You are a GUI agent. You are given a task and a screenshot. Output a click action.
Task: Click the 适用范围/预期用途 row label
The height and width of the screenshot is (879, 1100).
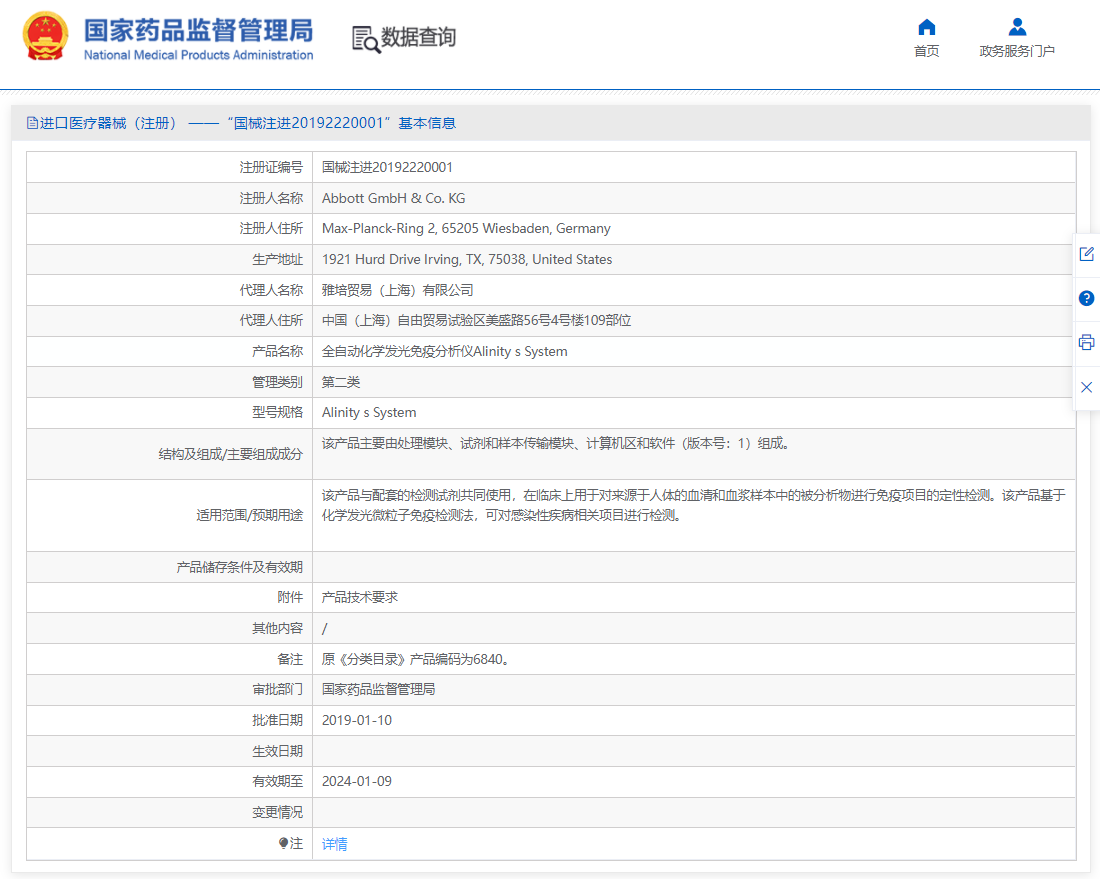coord(250,516)
